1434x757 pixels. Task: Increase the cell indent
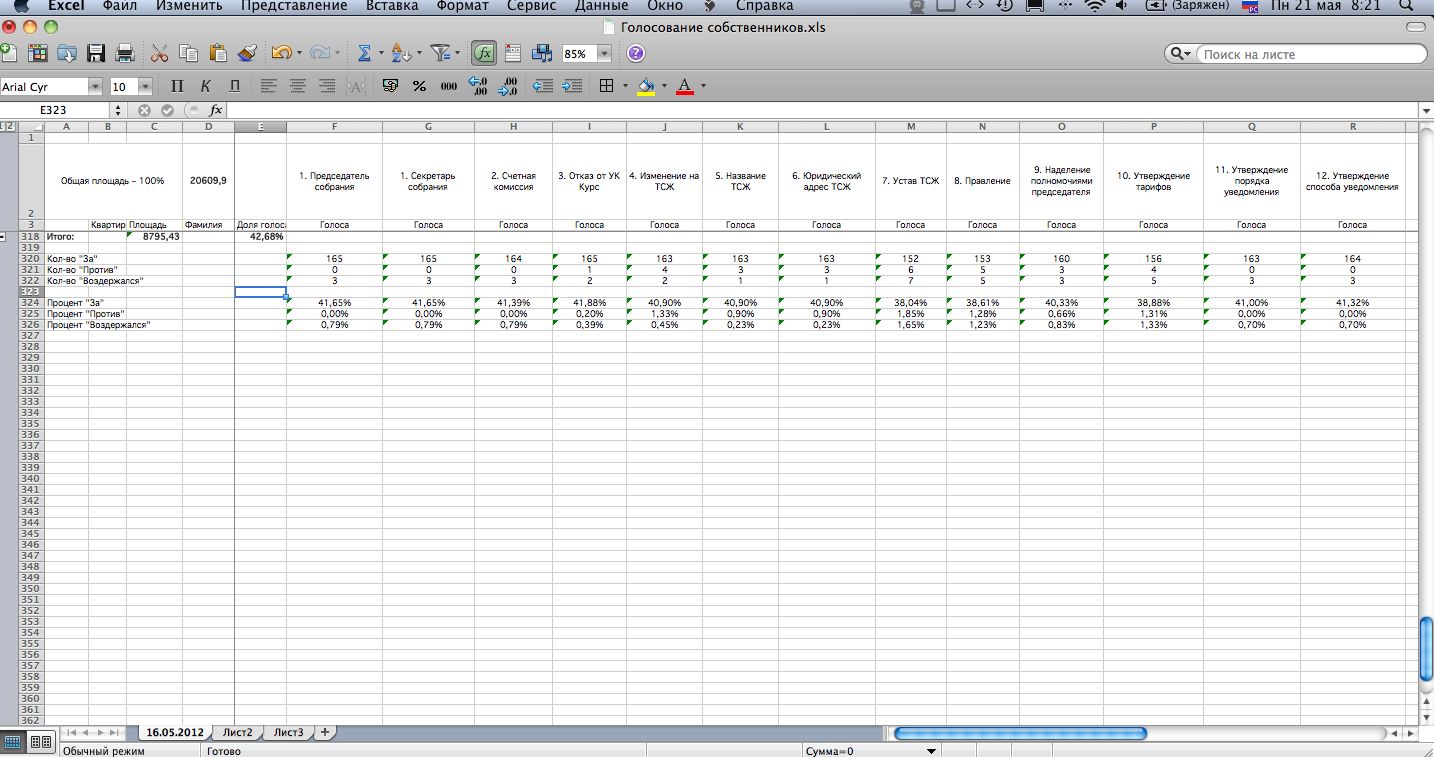pos(572,86)
